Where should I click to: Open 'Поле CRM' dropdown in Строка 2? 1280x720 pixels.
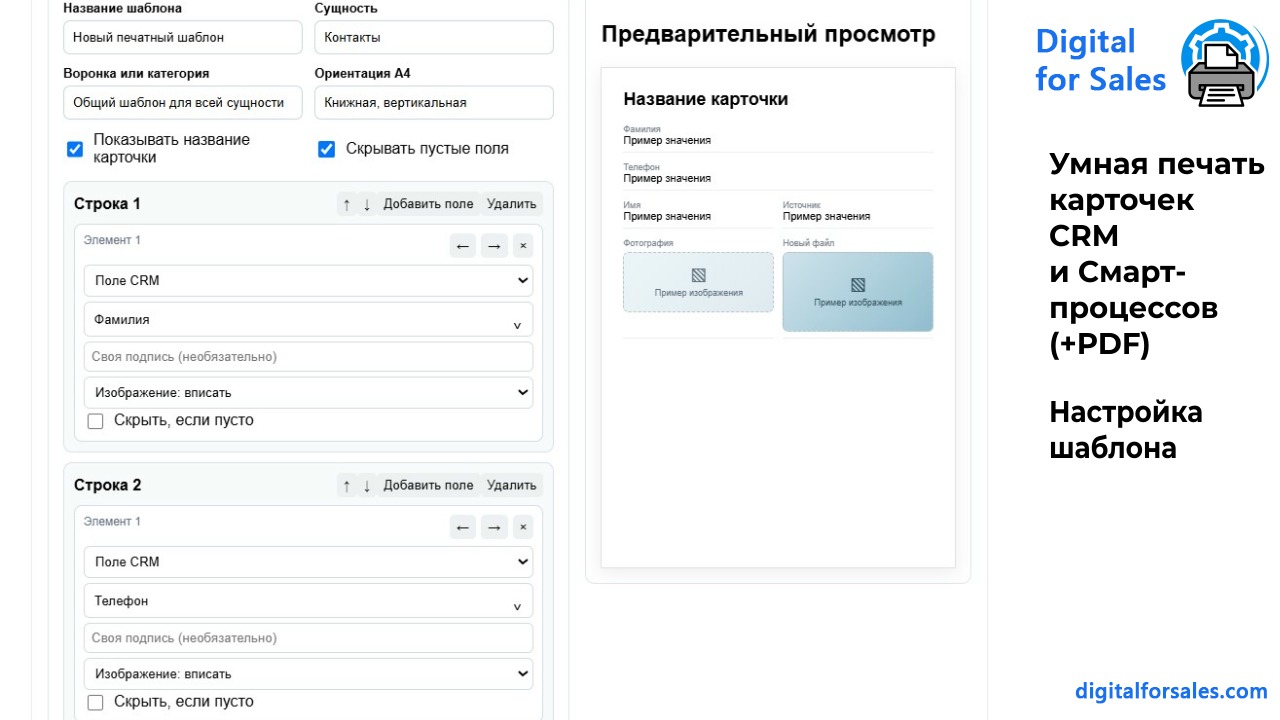[308, 561]
